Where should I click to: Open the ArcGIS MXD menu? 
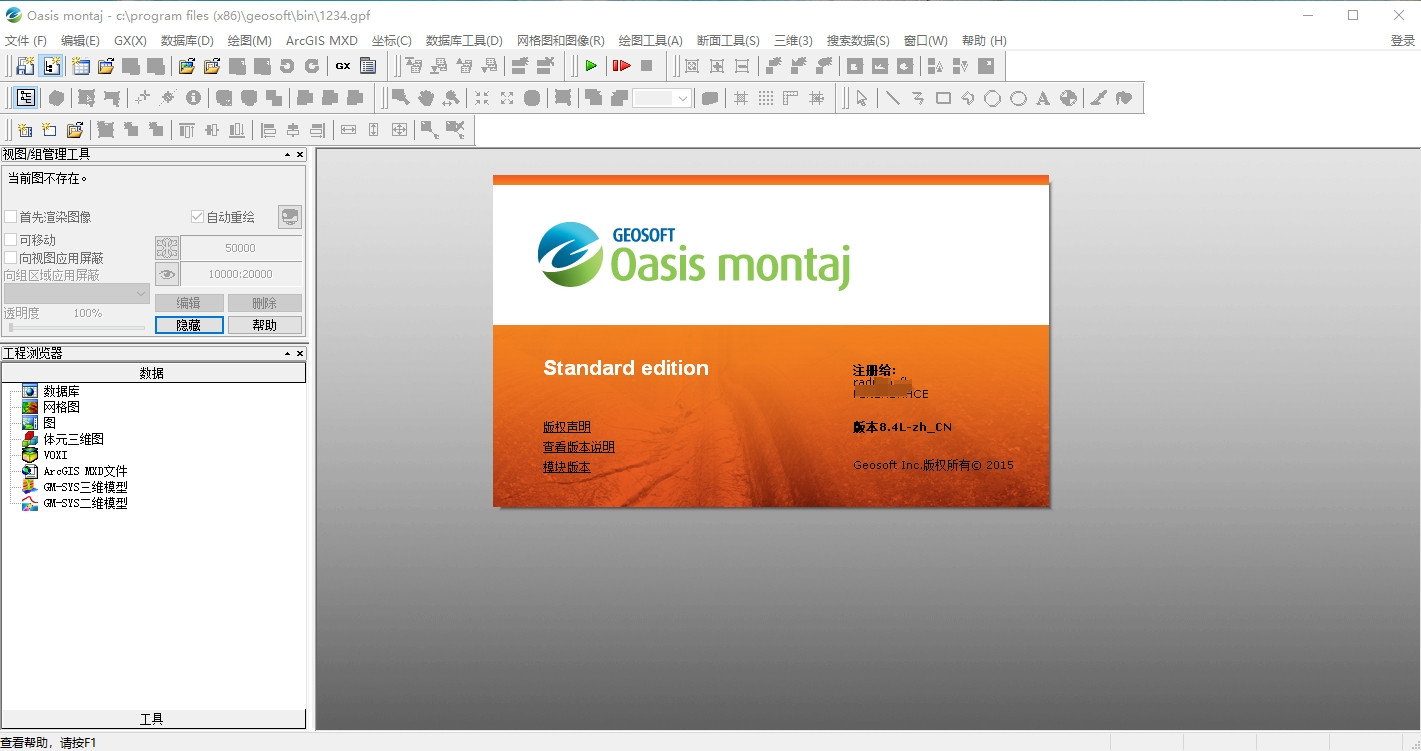pos(321,41)
